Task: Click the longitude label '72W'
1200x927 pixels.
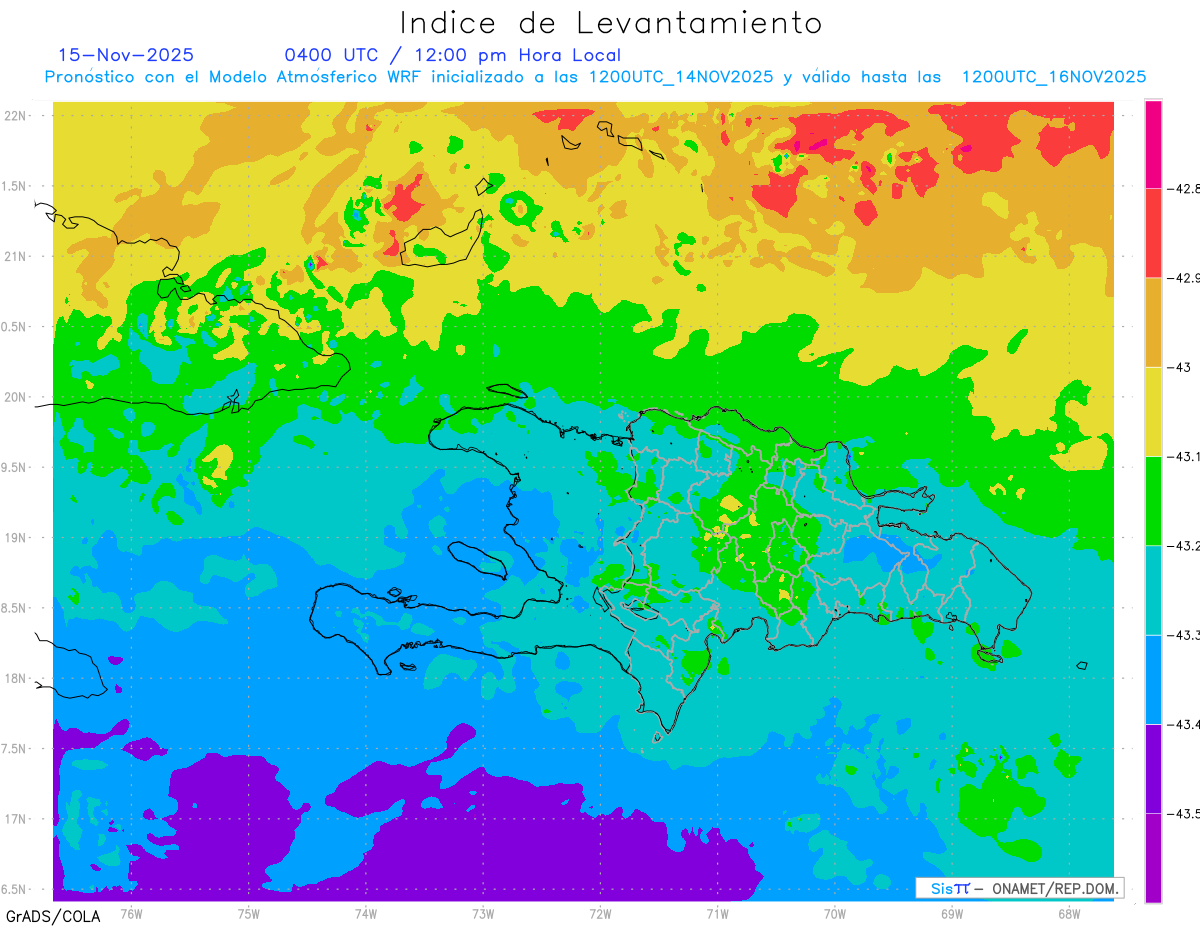Action: pyautogui.click(x=601, y=913)
